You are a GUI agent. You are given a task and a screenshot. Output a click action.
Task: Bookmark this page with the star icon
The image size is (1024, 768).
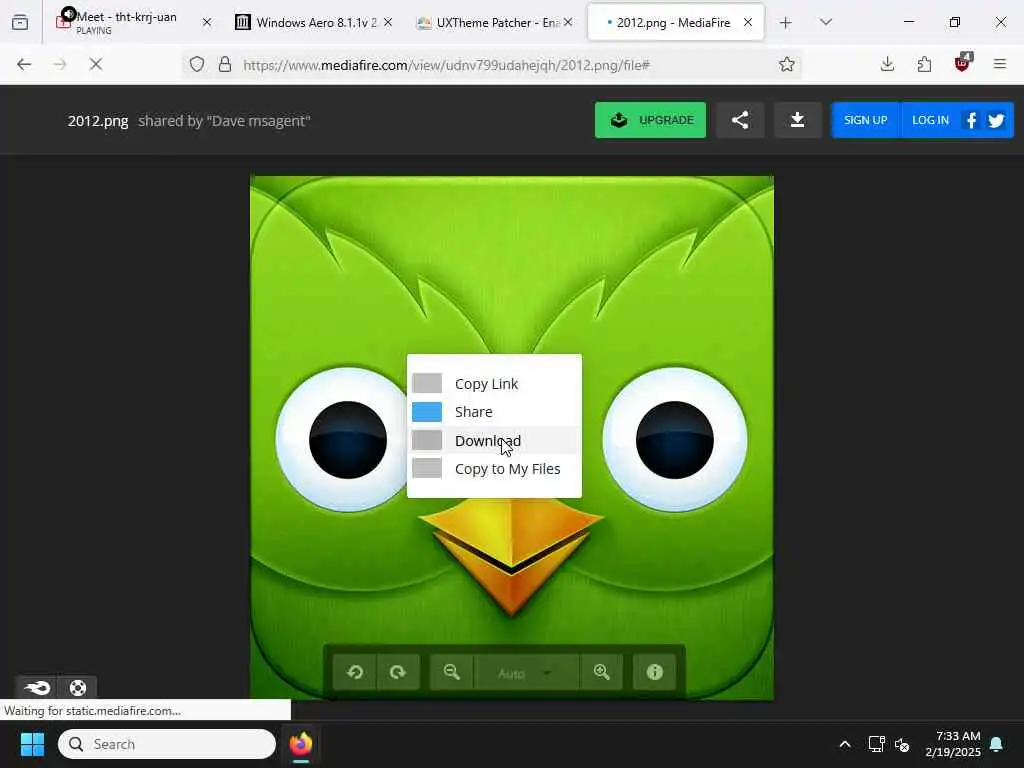[x=786, y=64]
